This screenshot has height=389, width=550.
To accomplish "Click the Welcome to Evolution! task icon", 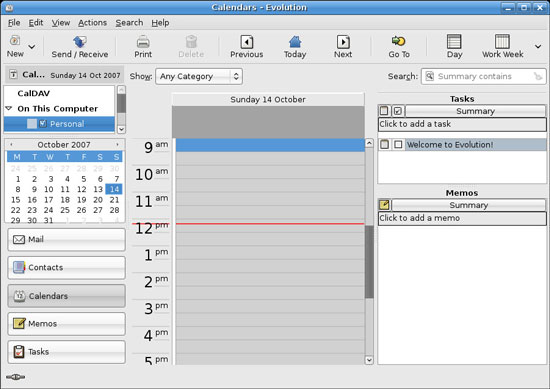I will [x=384, y=145].
